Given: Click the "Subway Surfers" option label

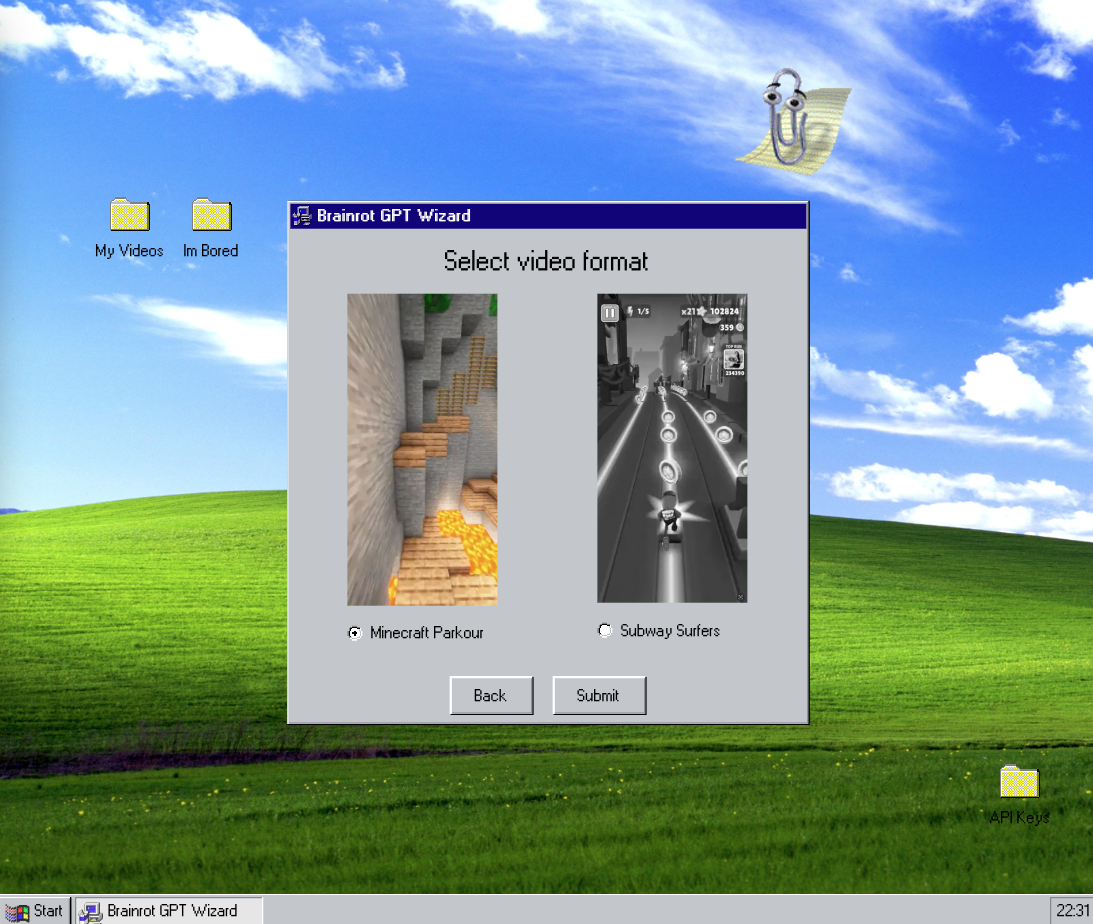Looking at the screenshot, I should pyautogui.click(x=670, y=631).
